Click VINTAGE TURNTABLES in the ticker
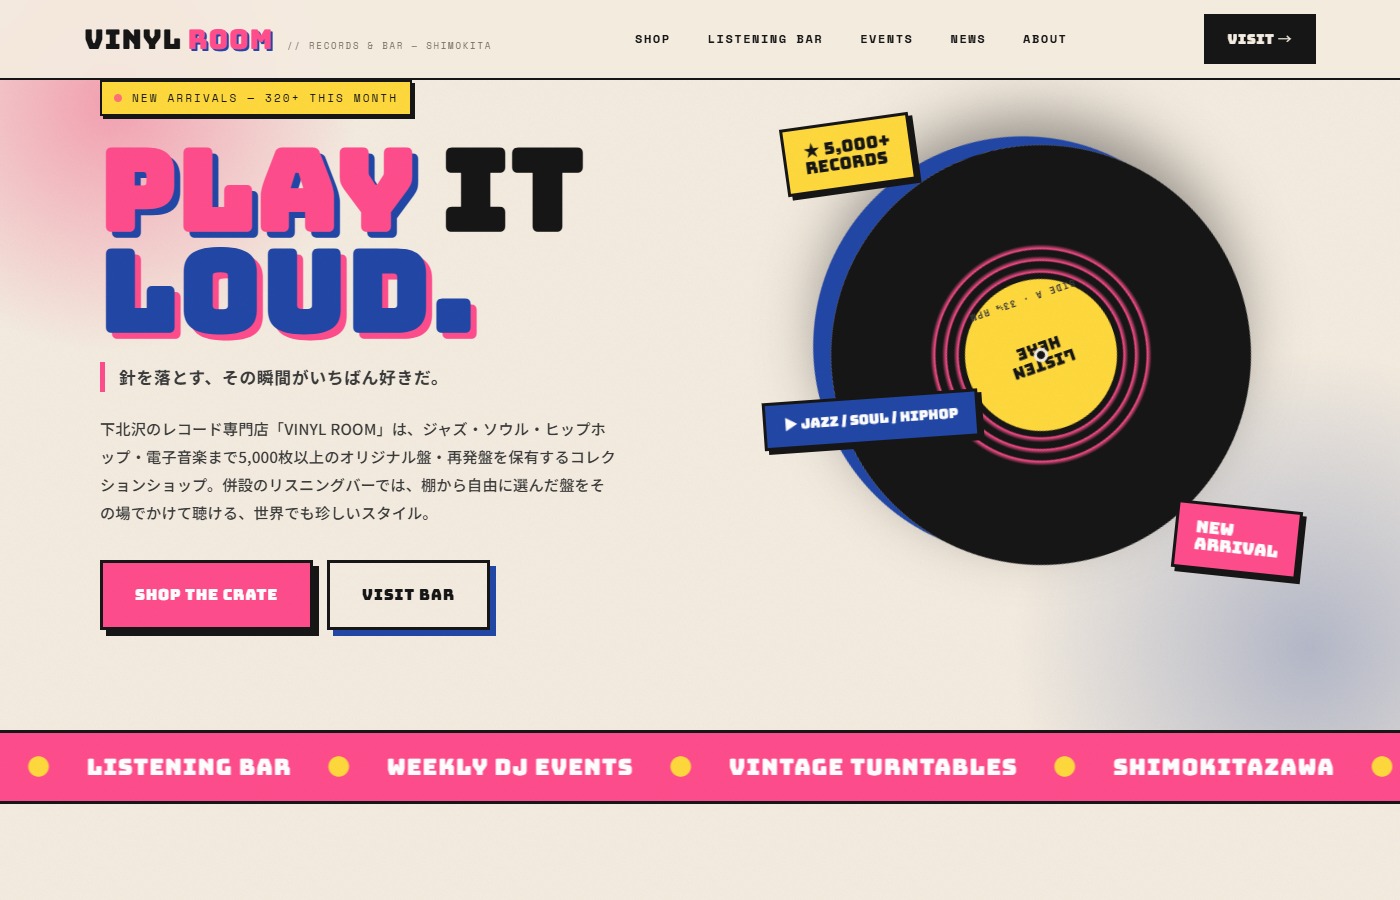 [873, 767]
